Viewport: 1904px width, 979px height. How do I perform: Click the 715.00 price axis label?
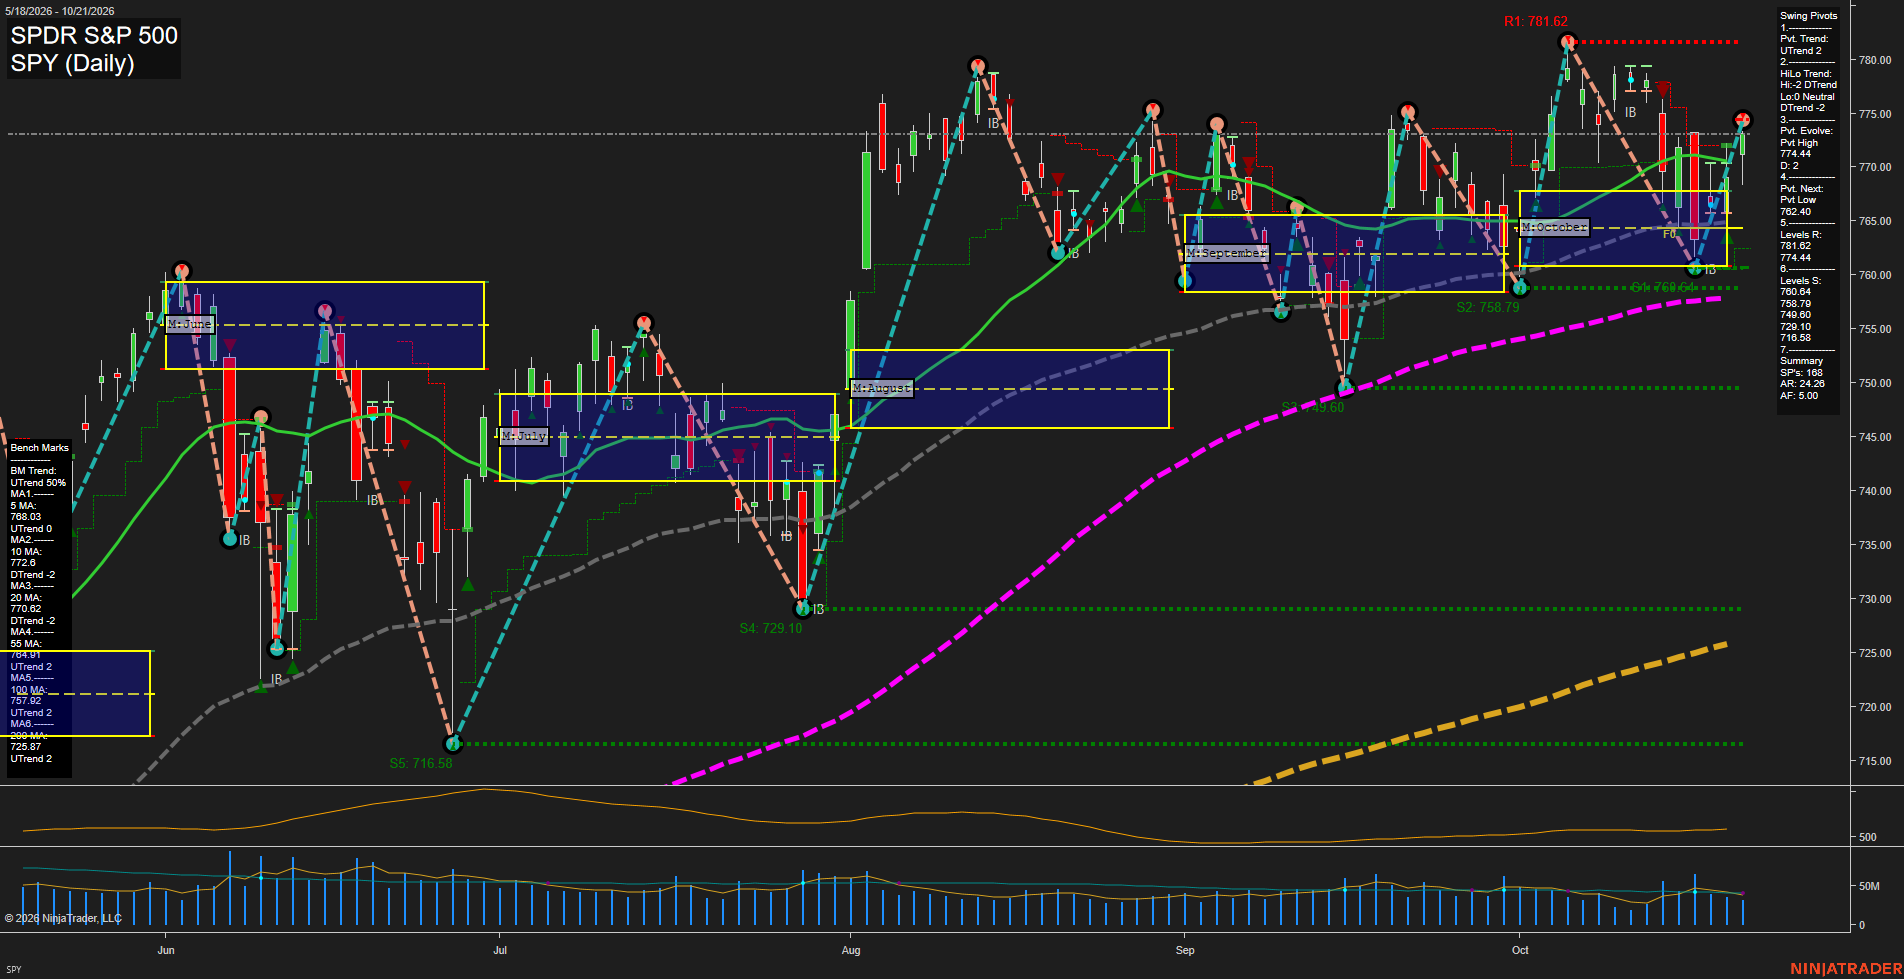[x=1875, y=761]
